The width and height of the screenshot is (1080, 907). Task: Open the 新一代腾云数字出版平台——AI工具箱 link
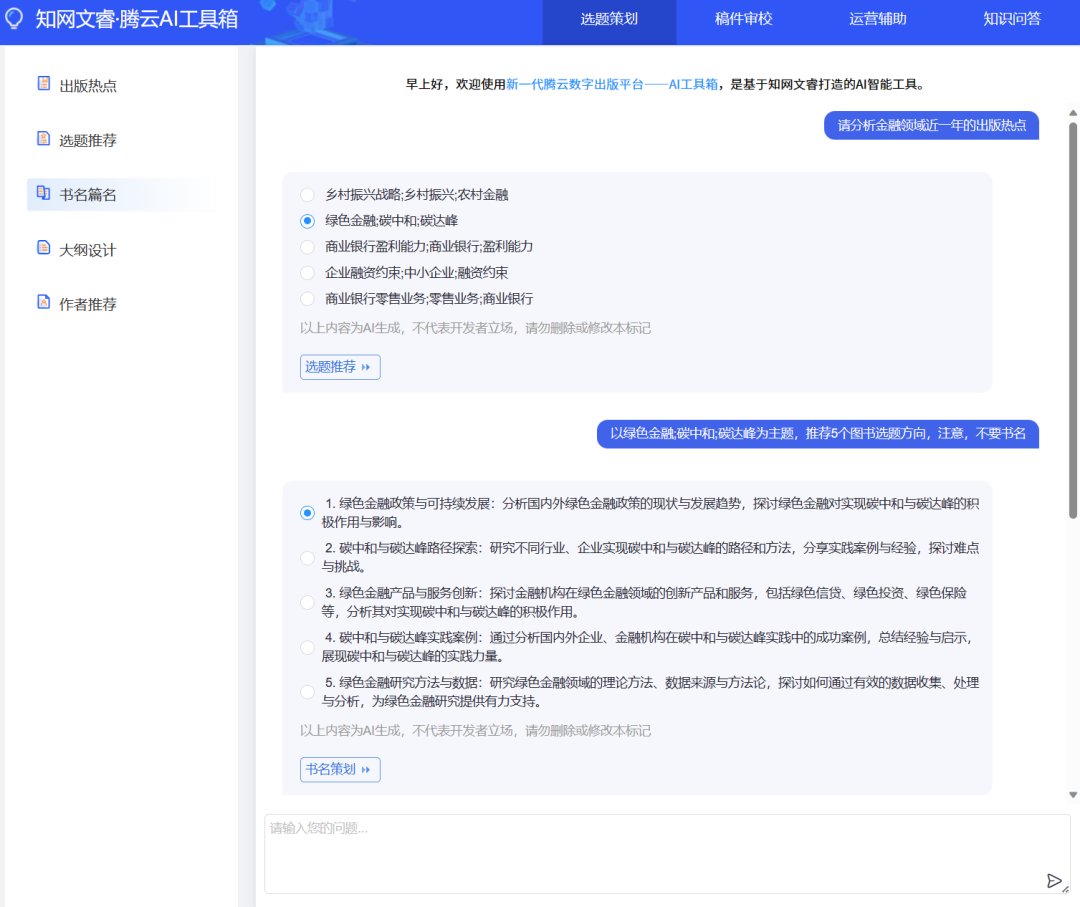pyautogui.click(x=612, y=85)
